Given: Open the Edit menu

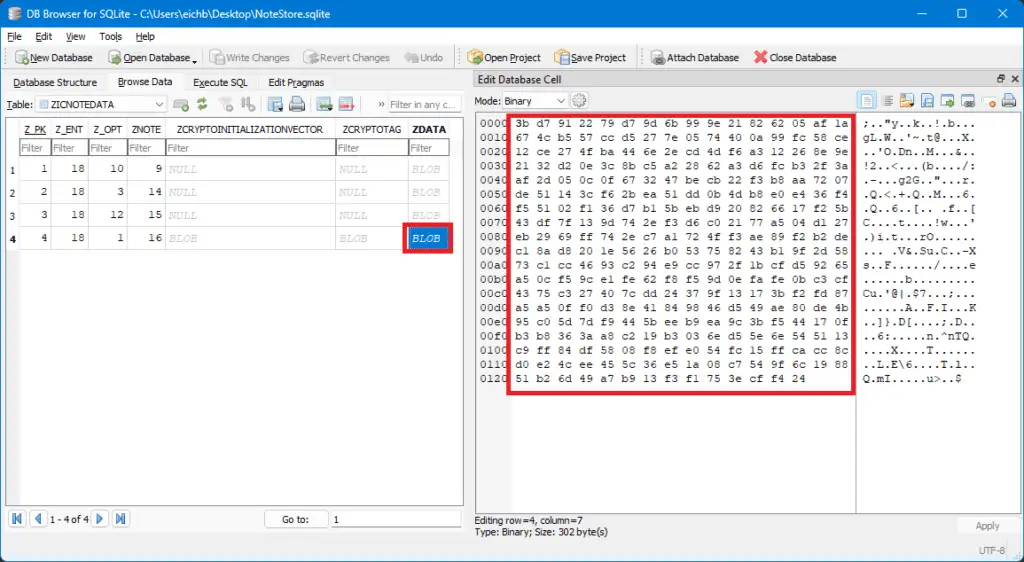Looking at the screenshot, I should pos(44,37).
